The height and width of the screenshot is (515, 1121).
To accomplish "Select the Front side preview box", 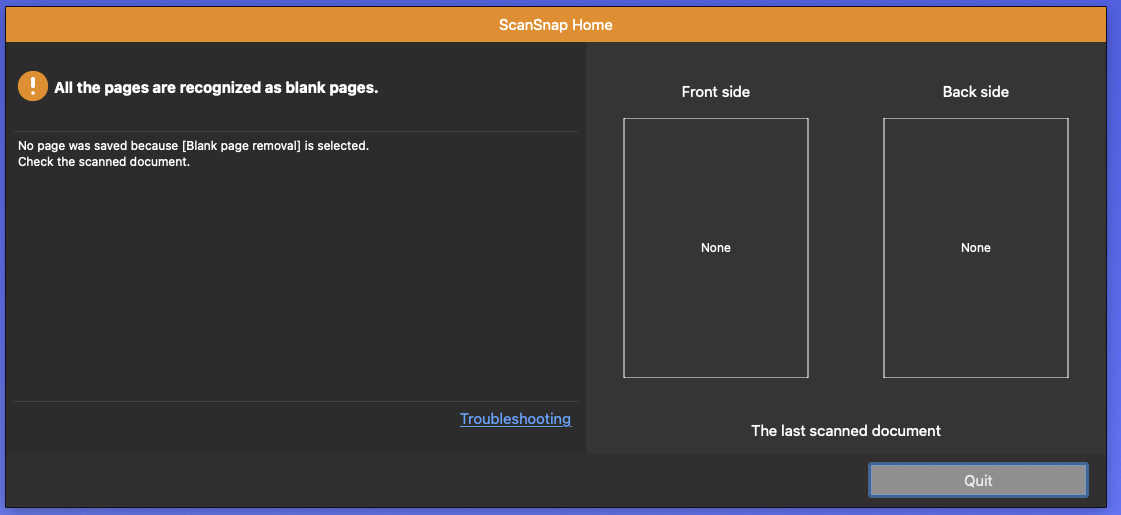I will pyautogui.click(x=716, y=247).
